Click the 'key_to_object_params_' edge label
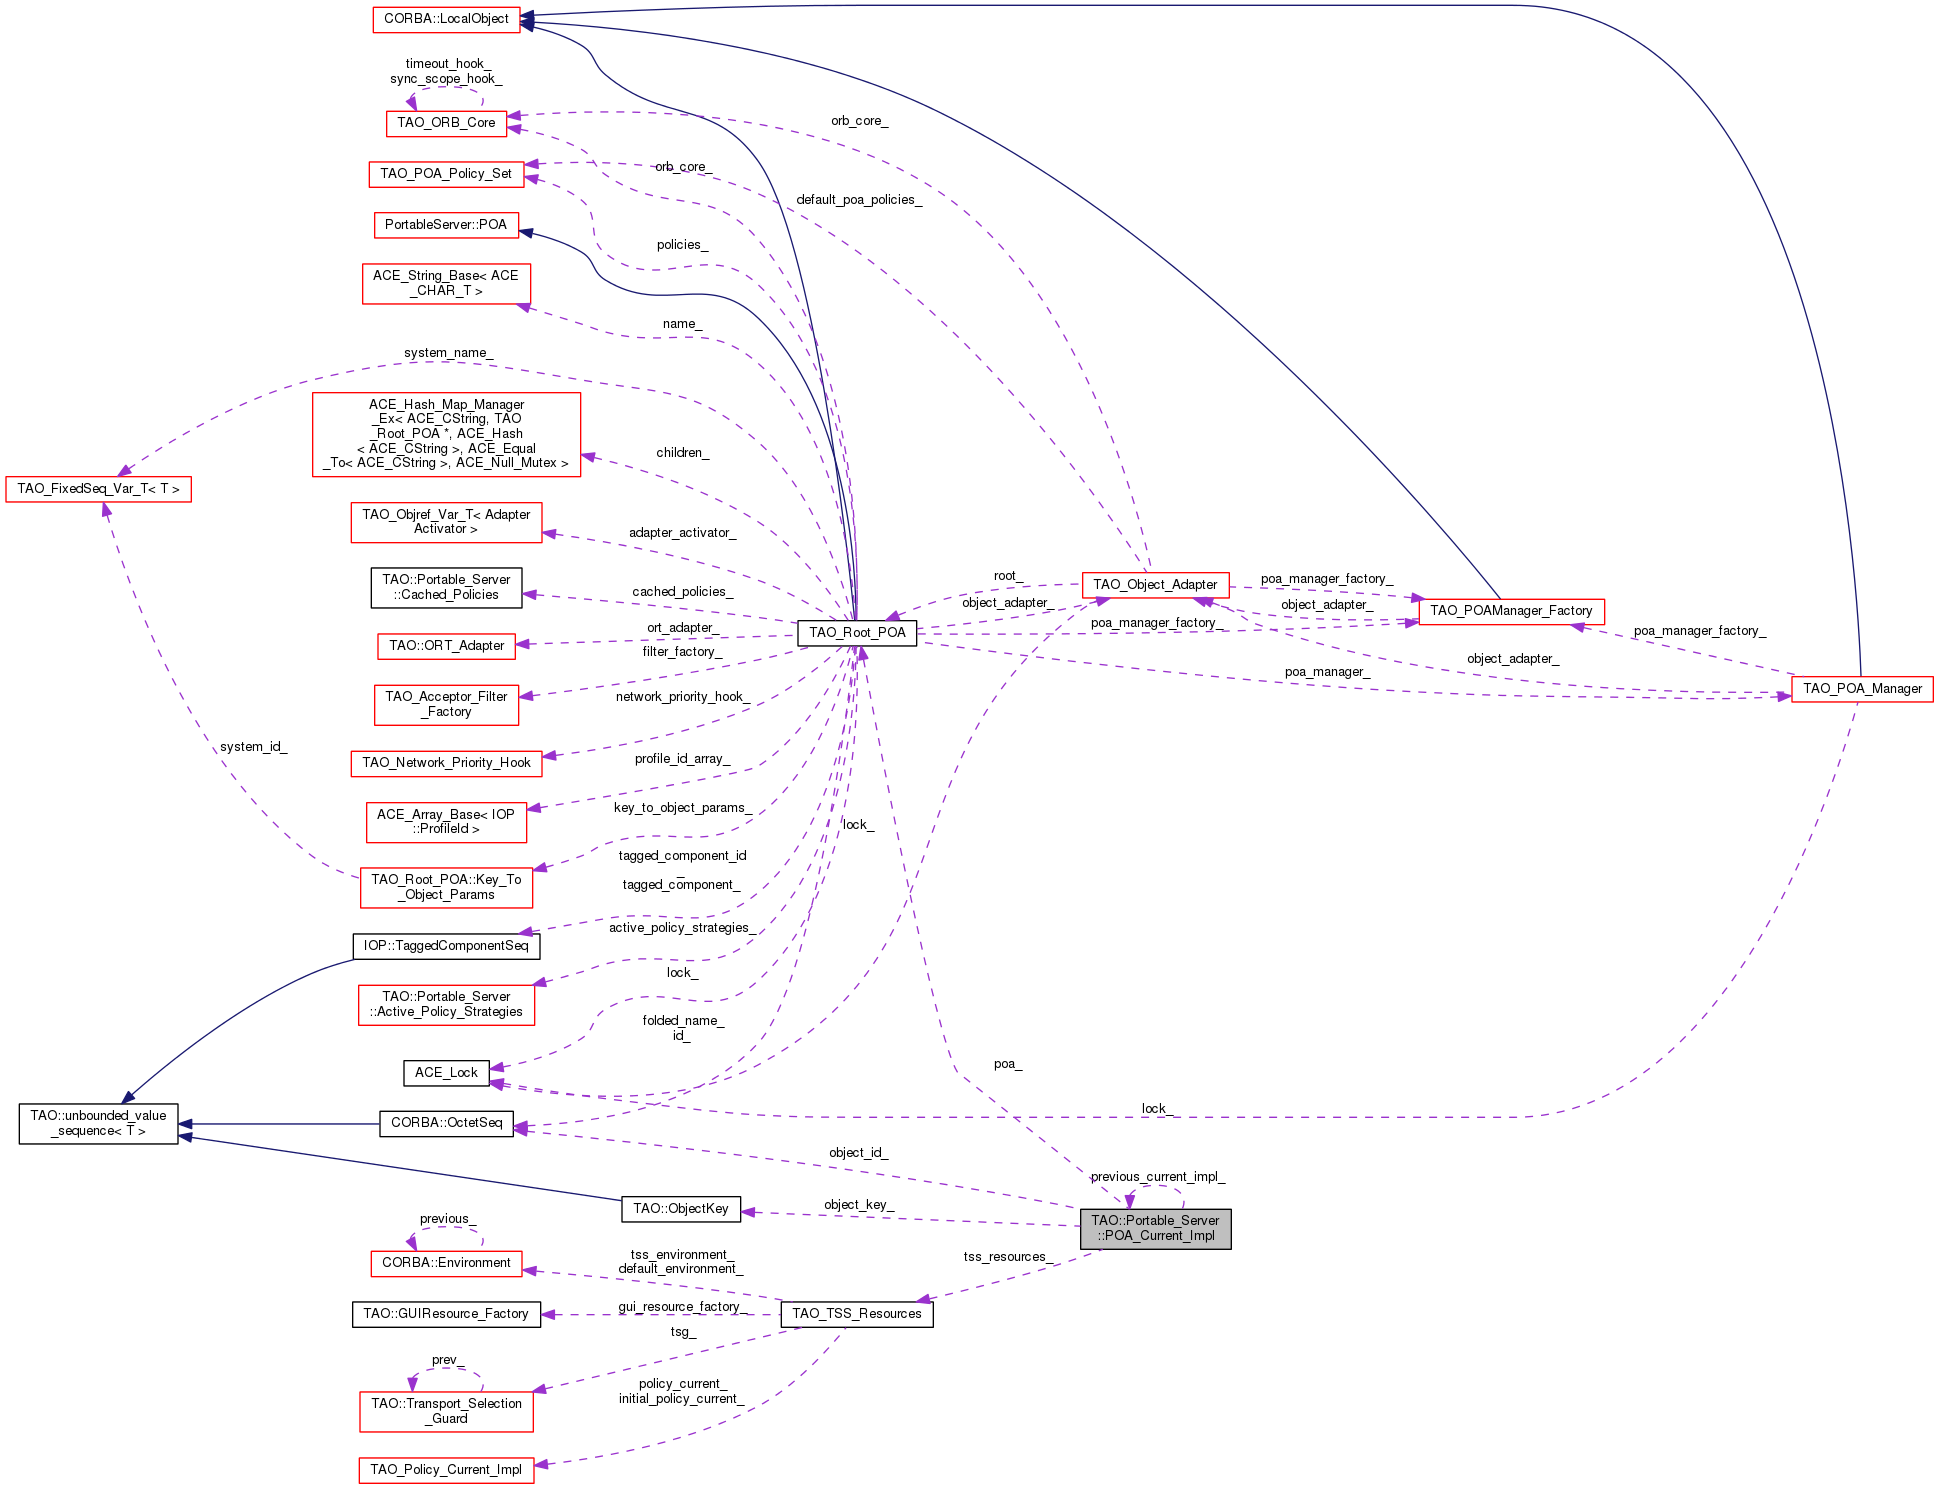The width and height of the screenshot is (1939, 1489). [683, 808]
